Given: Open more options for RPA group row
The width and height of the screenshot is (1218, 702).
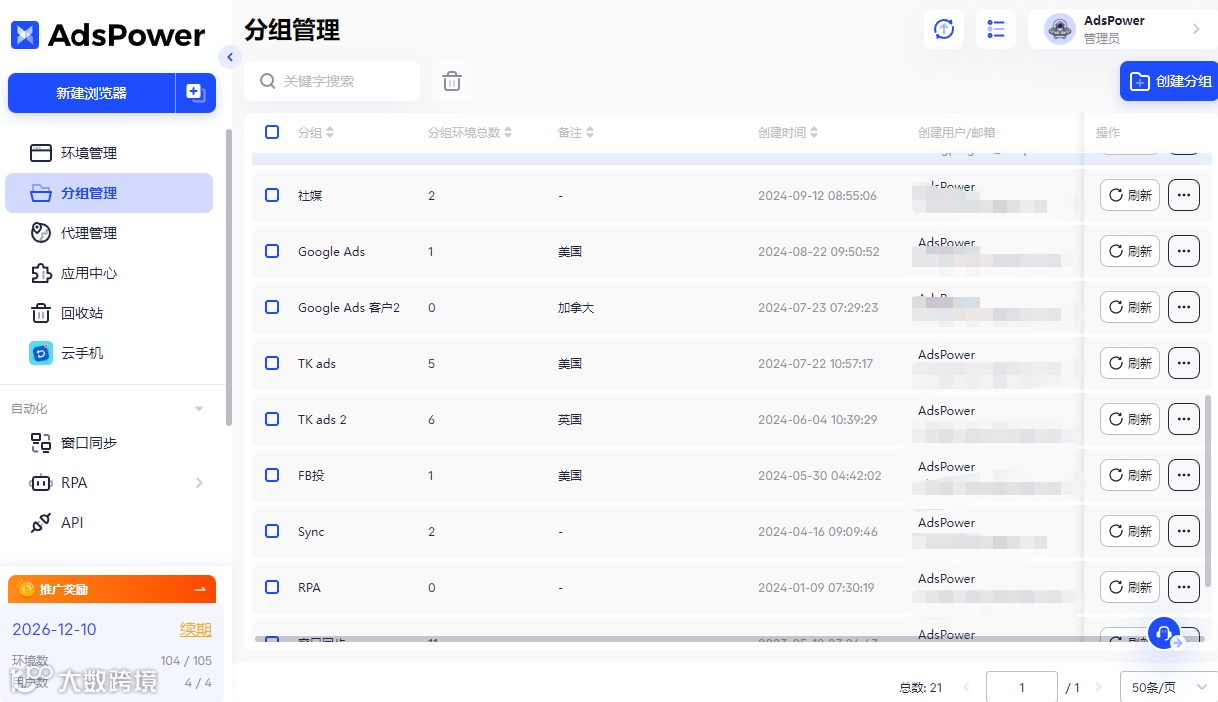Looking at the screenshot, I should coord(1184,587).
